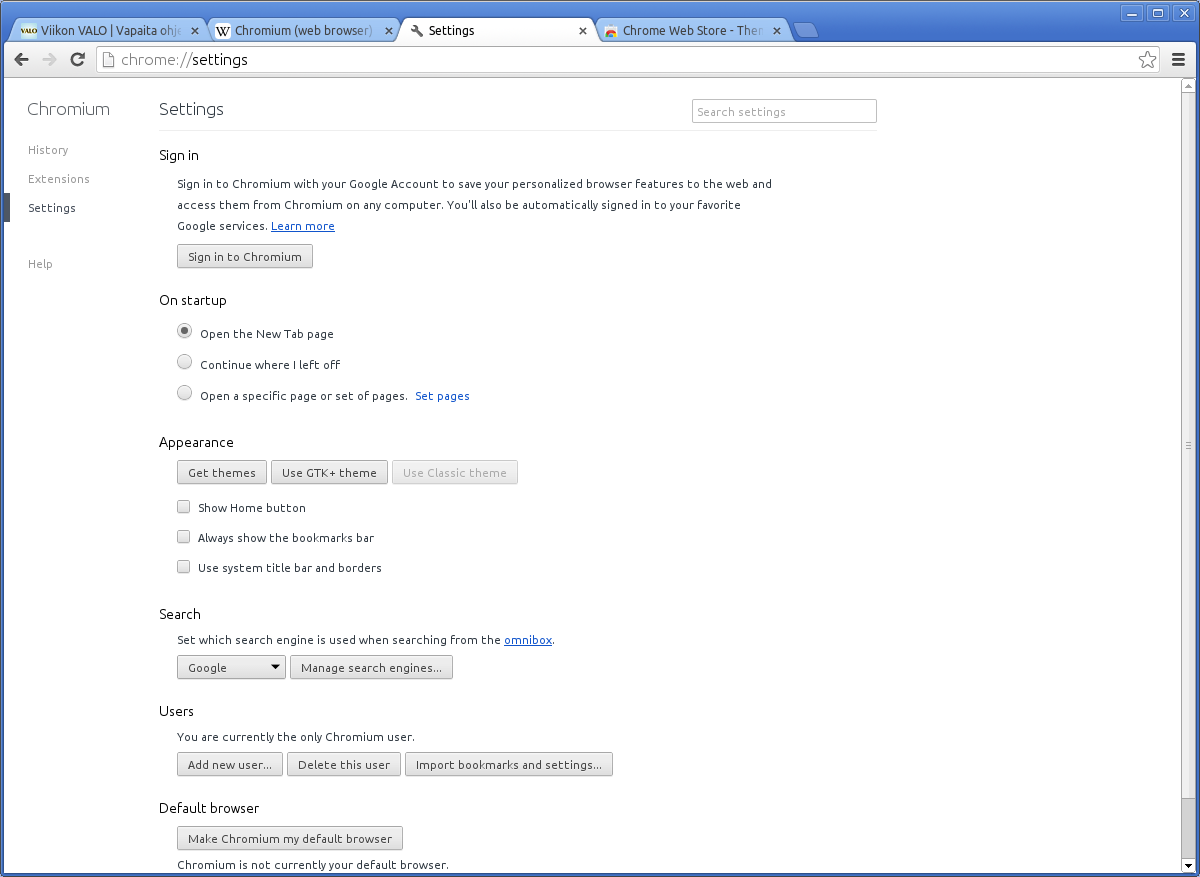1200x877 pixels.
Task: Open the omnibox link
Action: point(528,640)
